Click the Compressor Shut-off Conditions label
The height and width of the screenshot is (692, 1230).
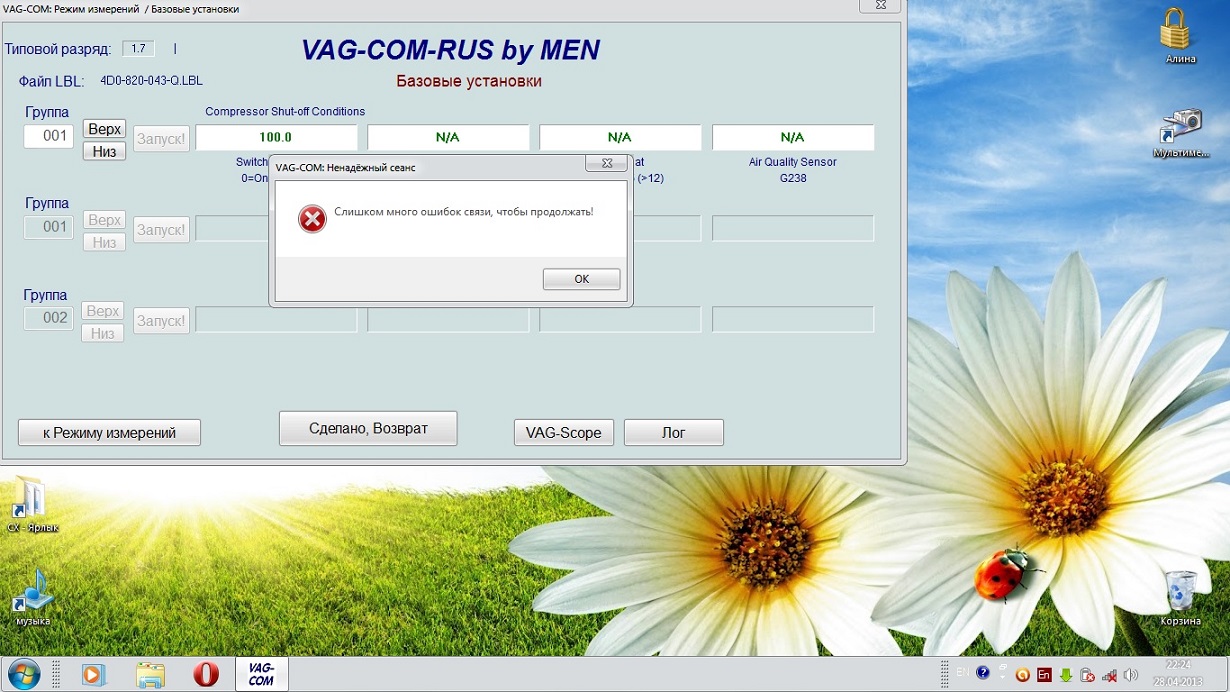coord(285,111)
